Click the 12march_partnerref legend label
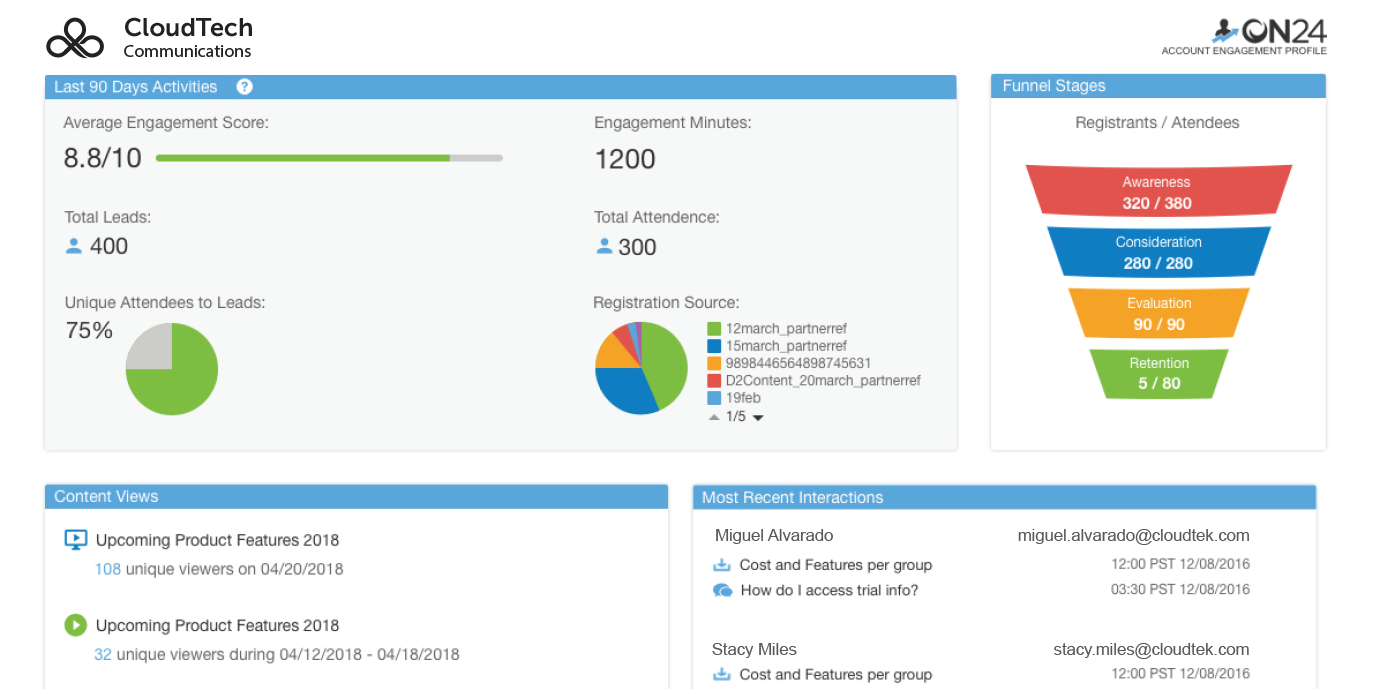The image size is (1378, 689). pos(786,329)
